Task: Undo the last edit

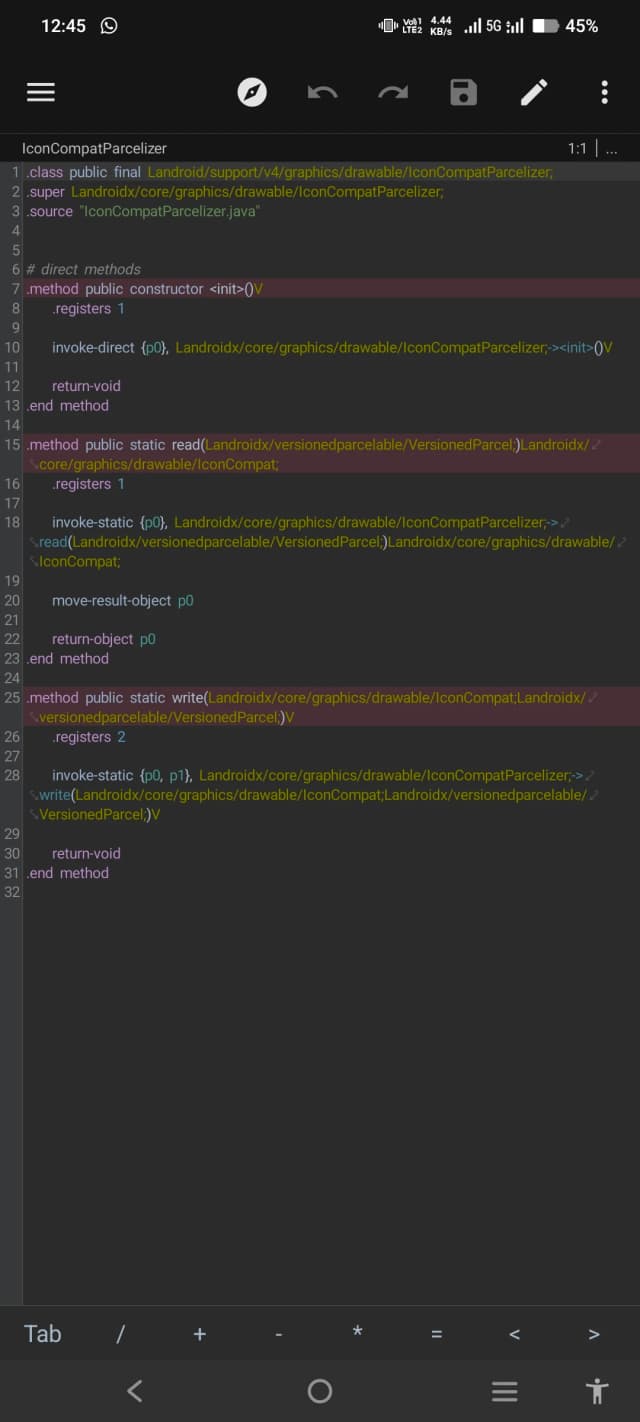Action: [x=322, y=93]
